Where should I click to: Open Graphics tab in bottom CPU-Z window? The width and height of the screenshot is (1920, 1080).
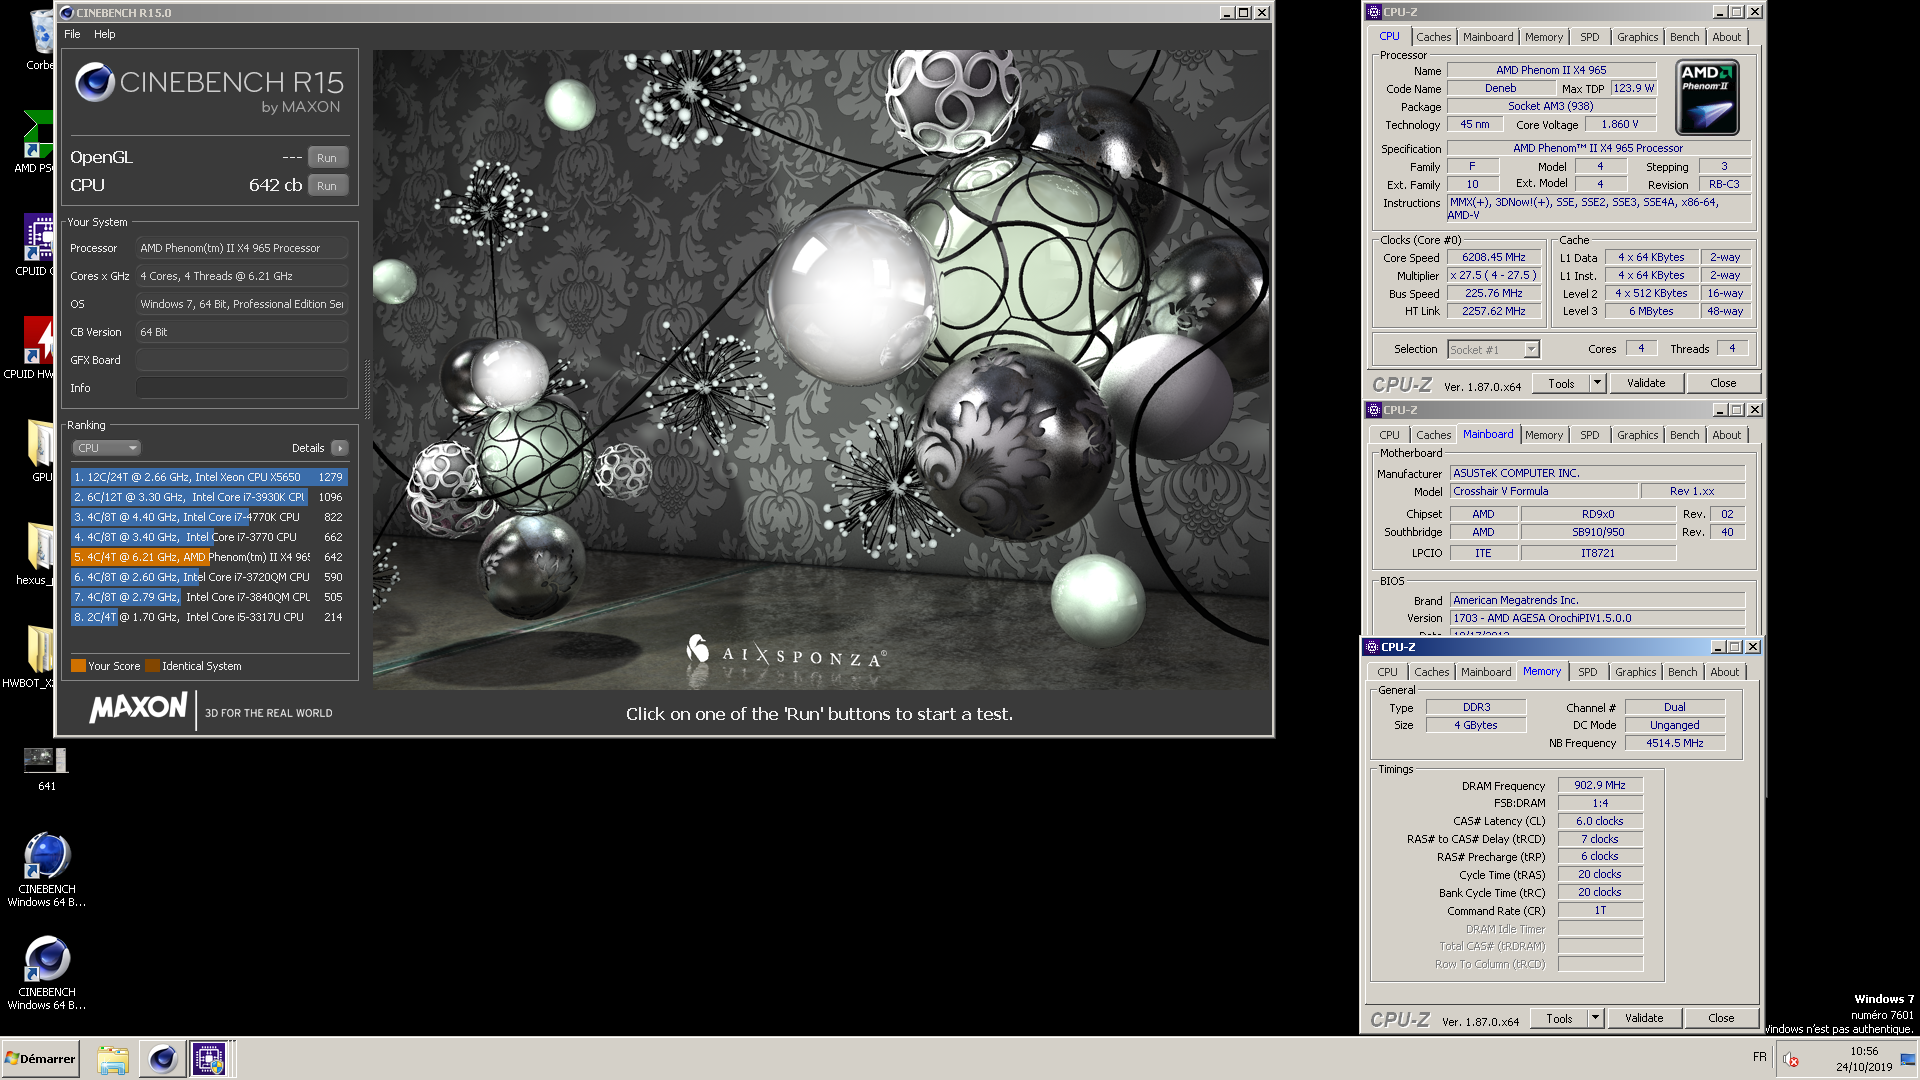[1635, 672]
